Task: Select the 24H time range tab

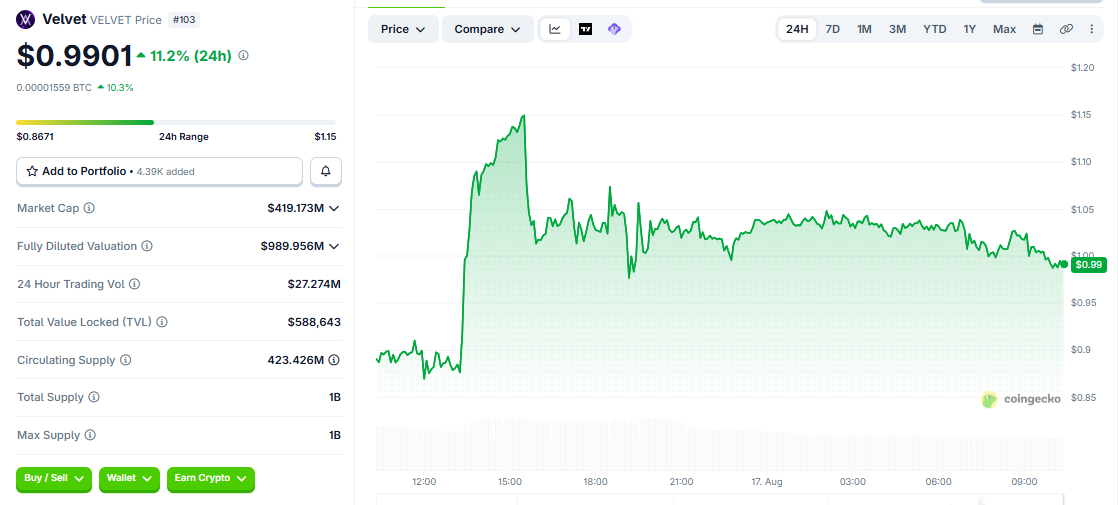Action: [x=797, y=29]
